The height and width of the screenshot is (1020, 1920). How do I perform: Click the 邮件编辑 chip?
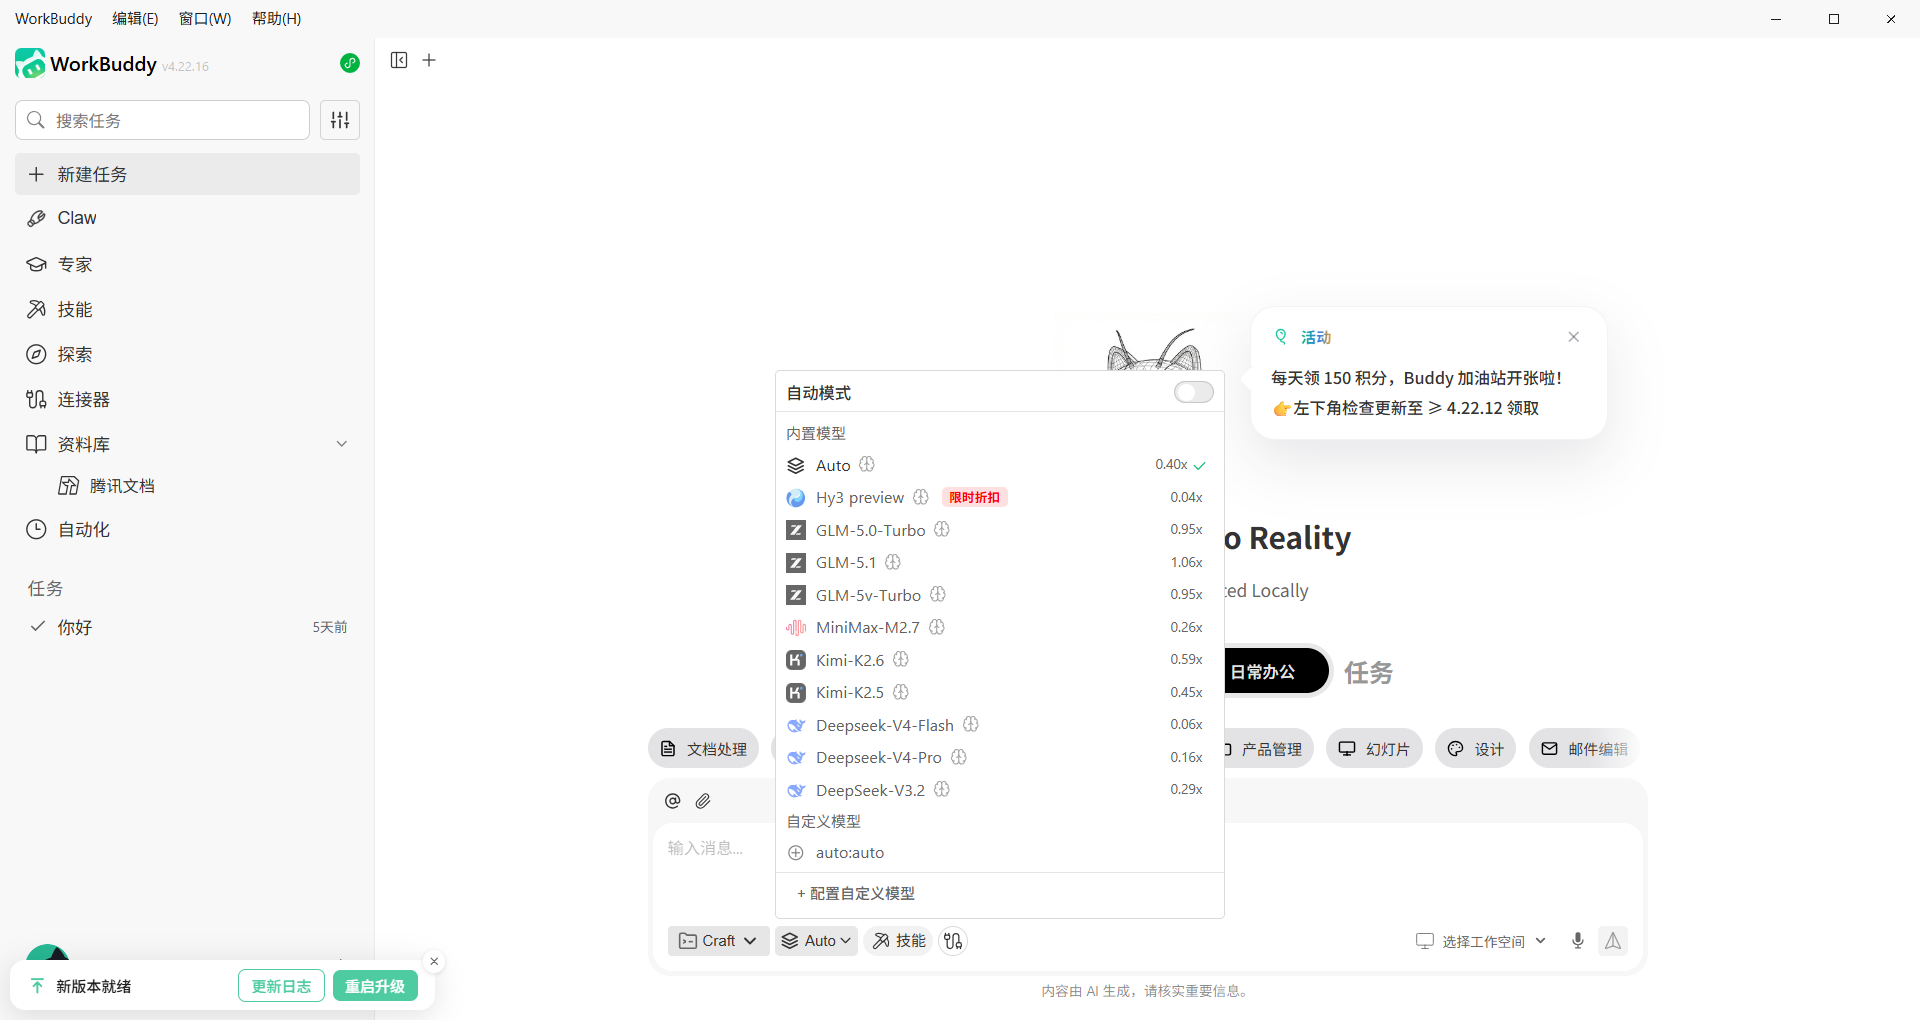point(1584,749)
